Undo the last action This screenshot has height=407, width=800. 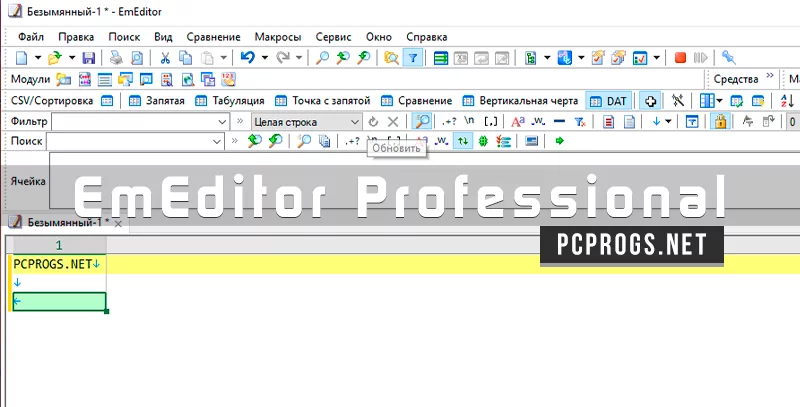pos(247,58)
